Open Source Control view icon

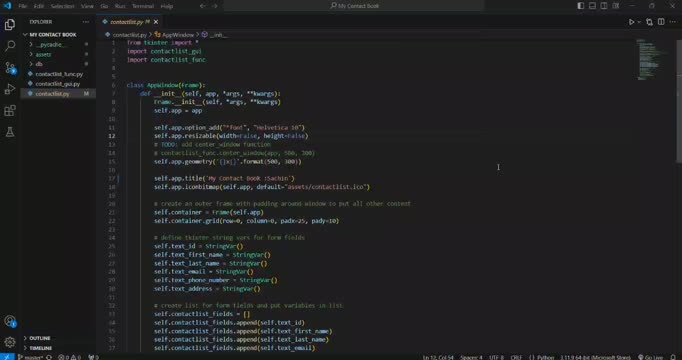pyautogui.click(x=10, y=67)
